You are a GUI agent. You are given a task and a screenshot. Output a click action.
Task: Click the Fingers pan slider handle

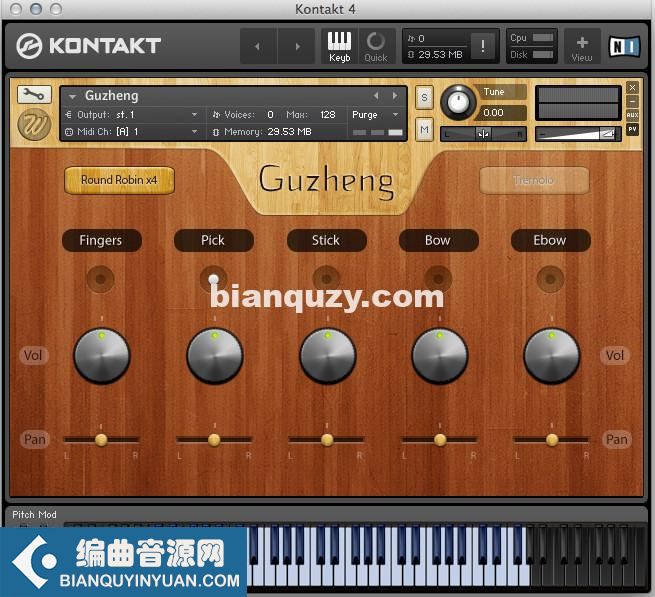(101, 439)
